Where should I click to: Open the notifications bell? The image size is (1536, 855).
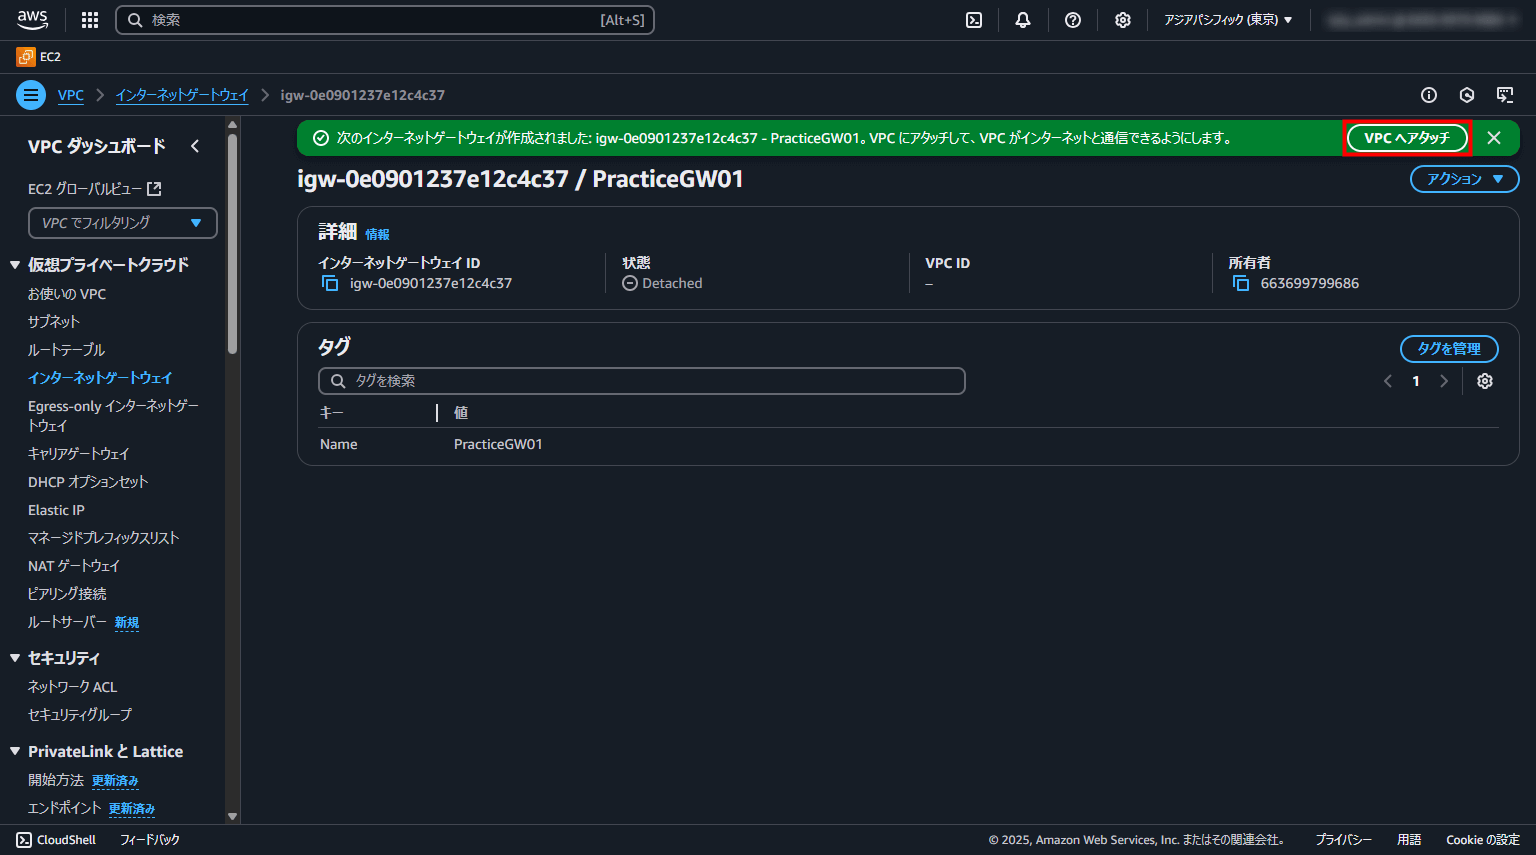click(x=1023, y=20)
